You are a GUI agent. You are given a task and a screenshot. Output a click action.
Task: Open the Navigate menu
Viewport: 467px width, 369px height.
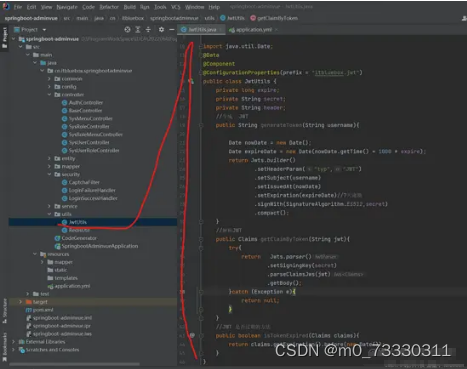coord(67,7)
